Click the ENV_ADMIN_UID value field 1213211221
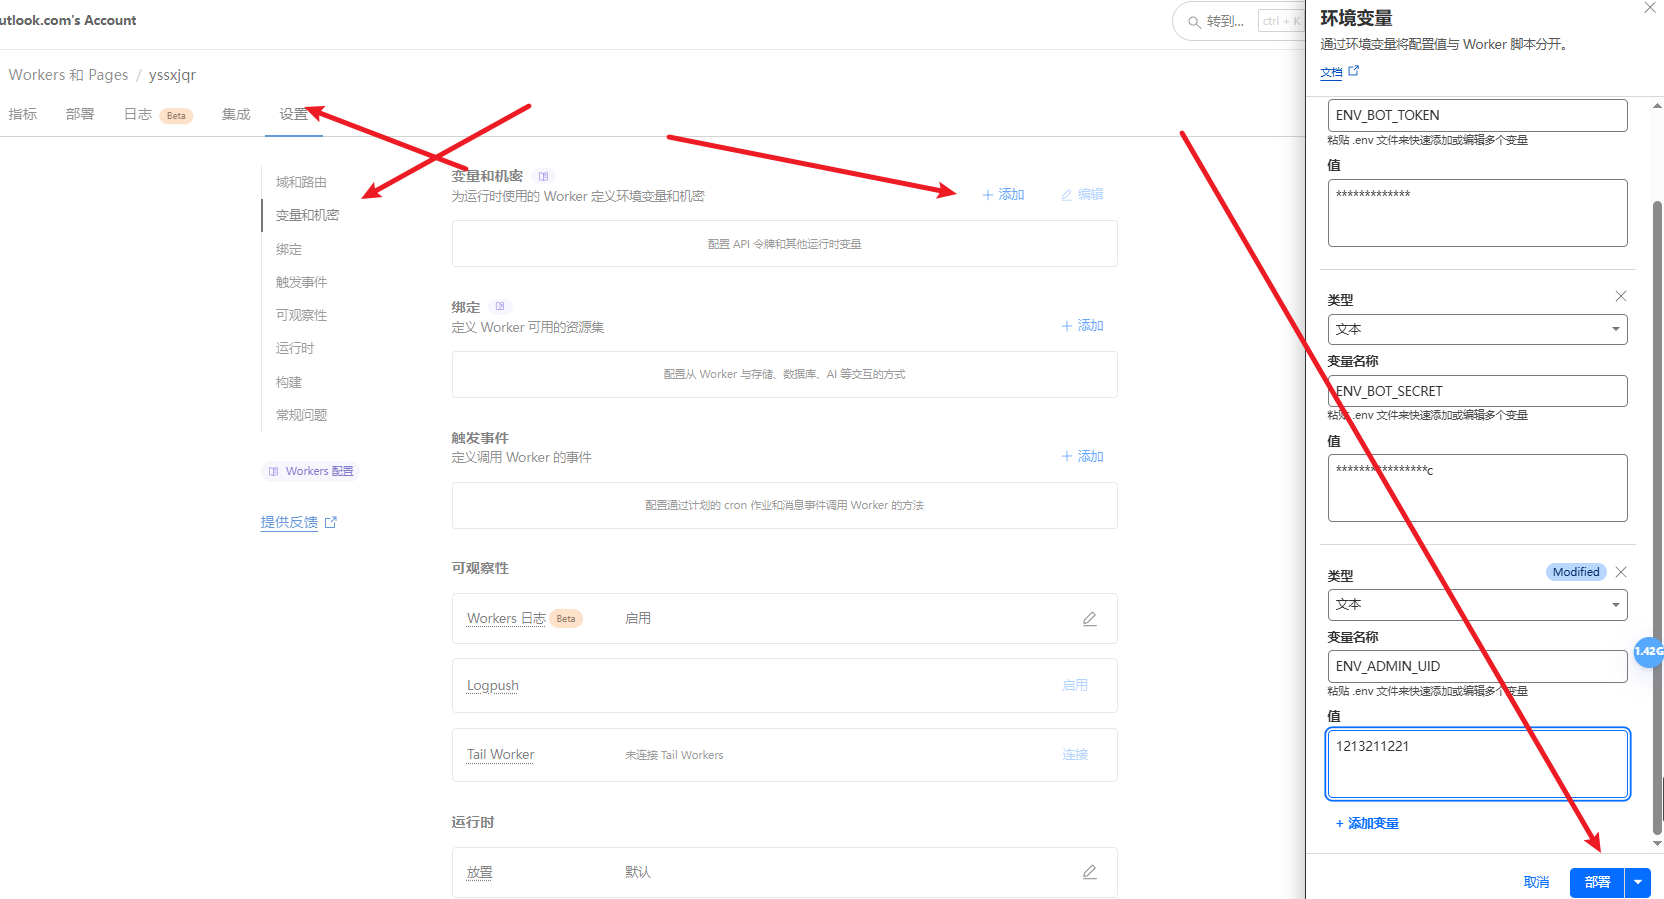Screen dimensions: 1664x899 [1477, 764]
